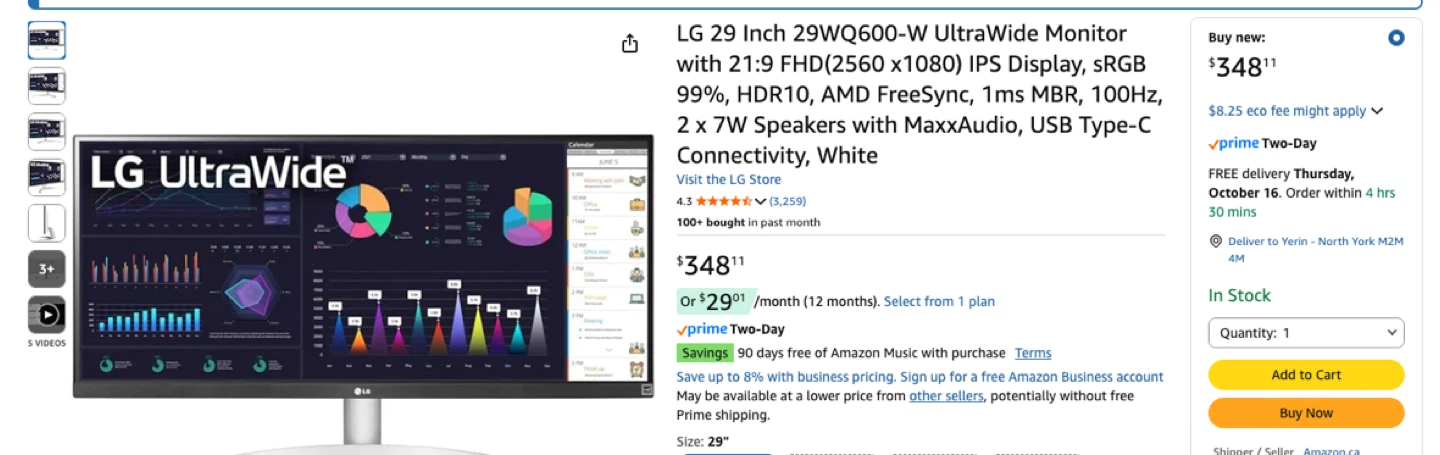
Task: Click Add to Cart button
Action: 1306,375
